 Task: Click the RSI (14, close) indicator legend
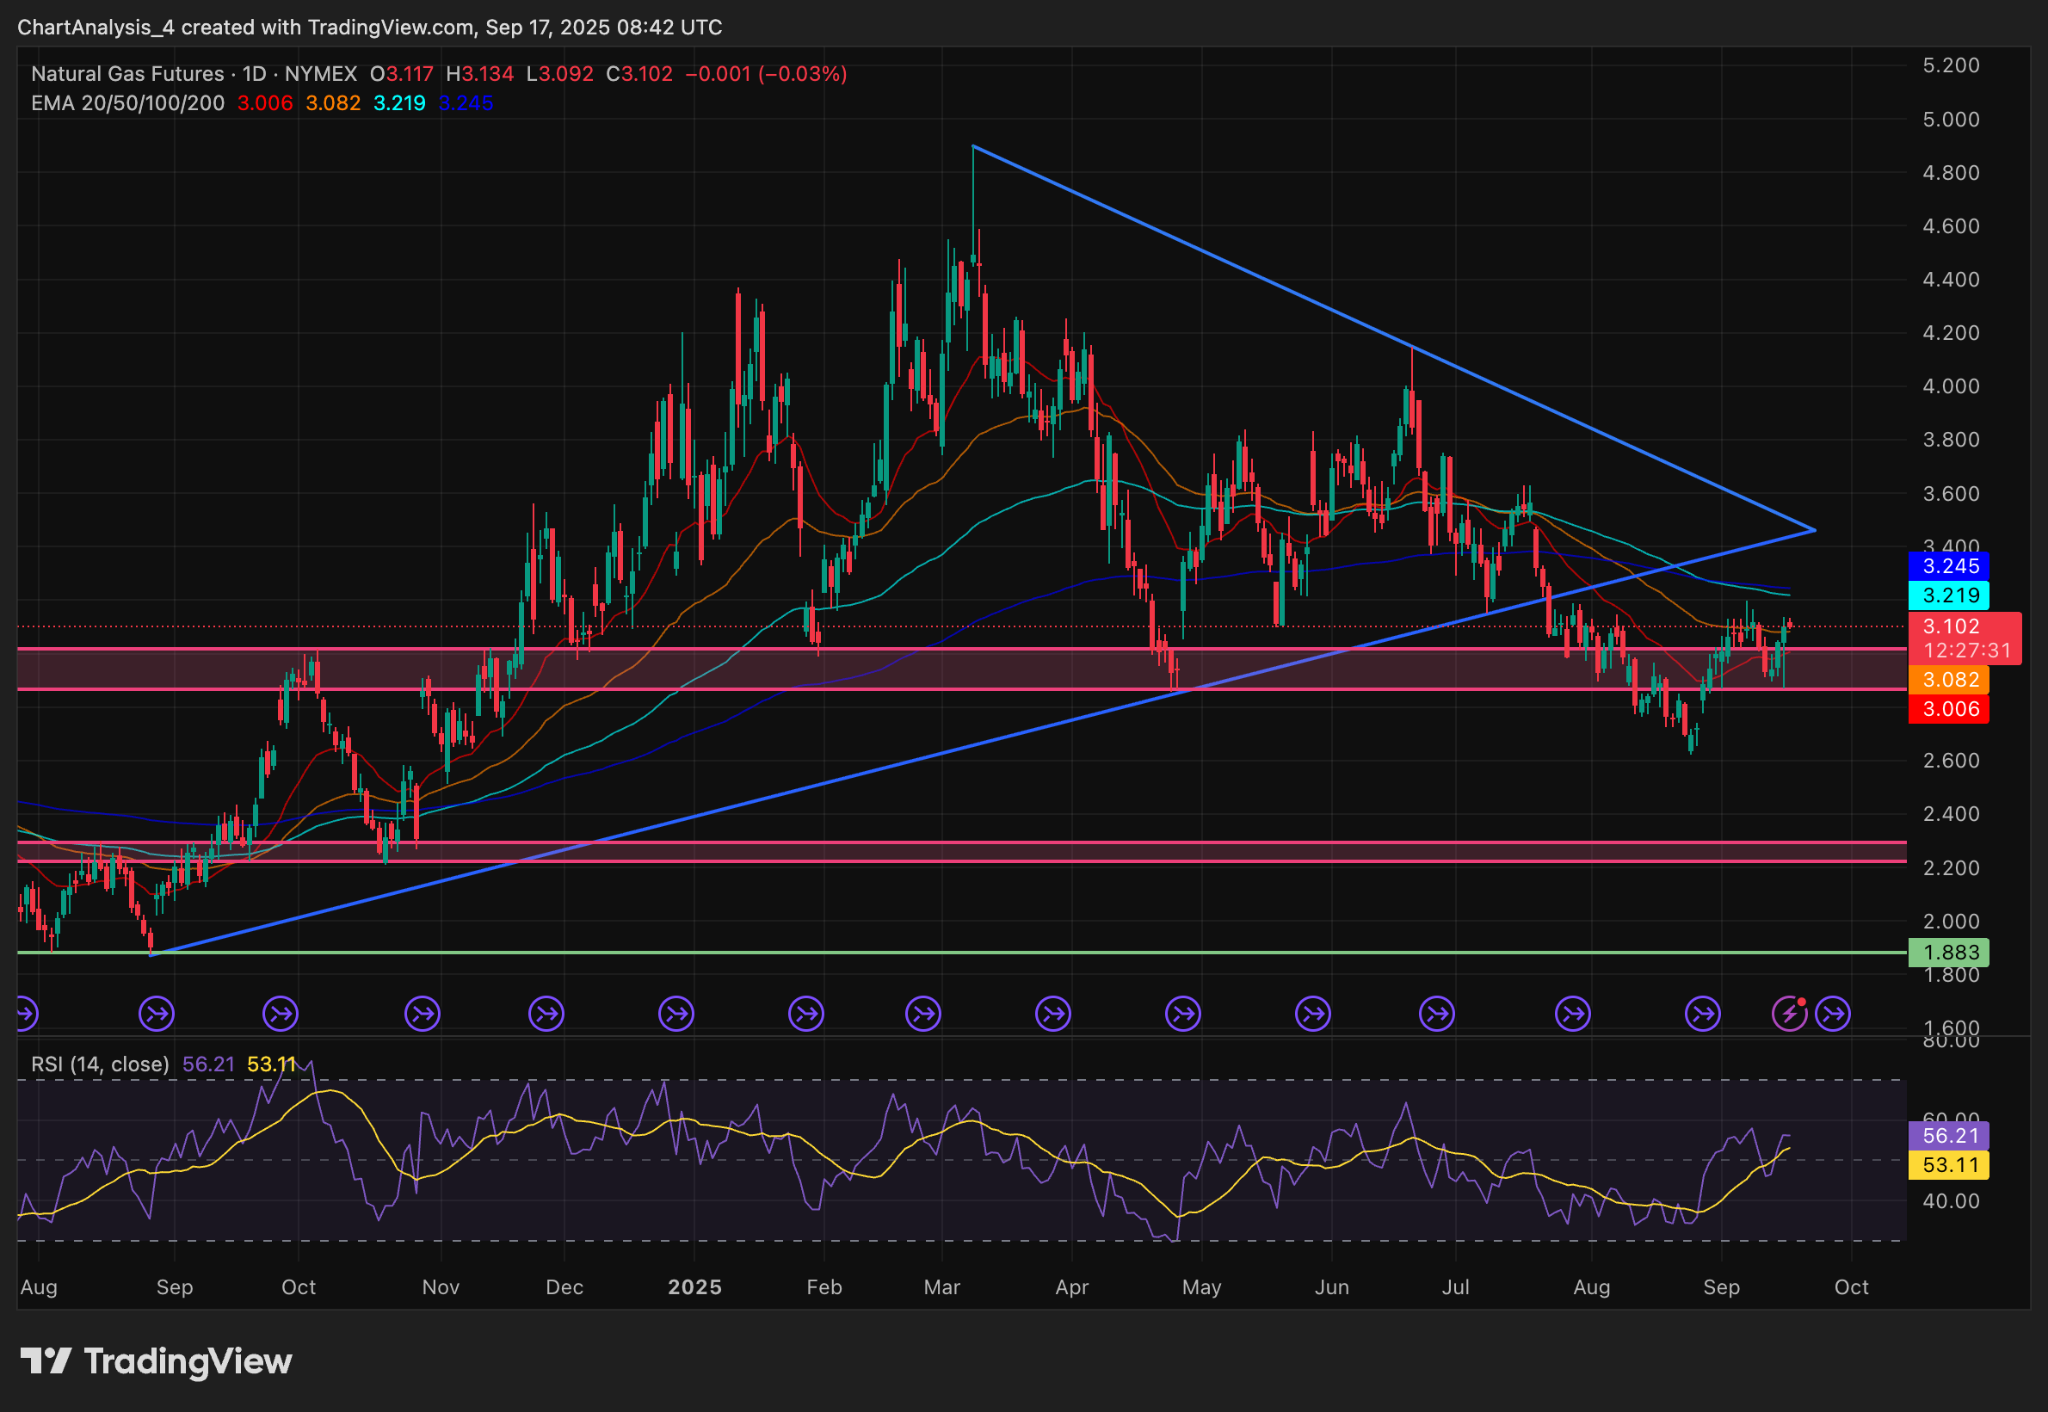[x=100, y=1064]
